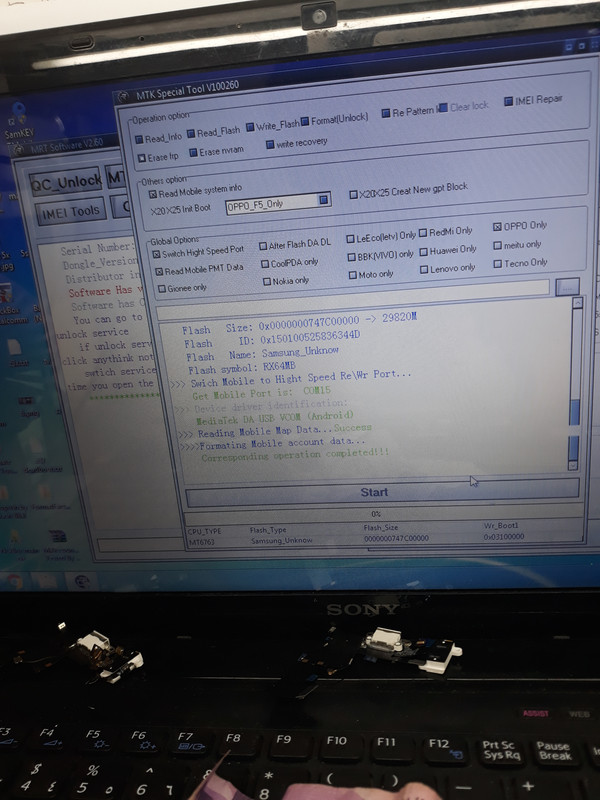This screenshot has height=800, width=600.
Task: Click the 0x03100000 Wr_Boot1 value
Action: [x=504, y=536]
